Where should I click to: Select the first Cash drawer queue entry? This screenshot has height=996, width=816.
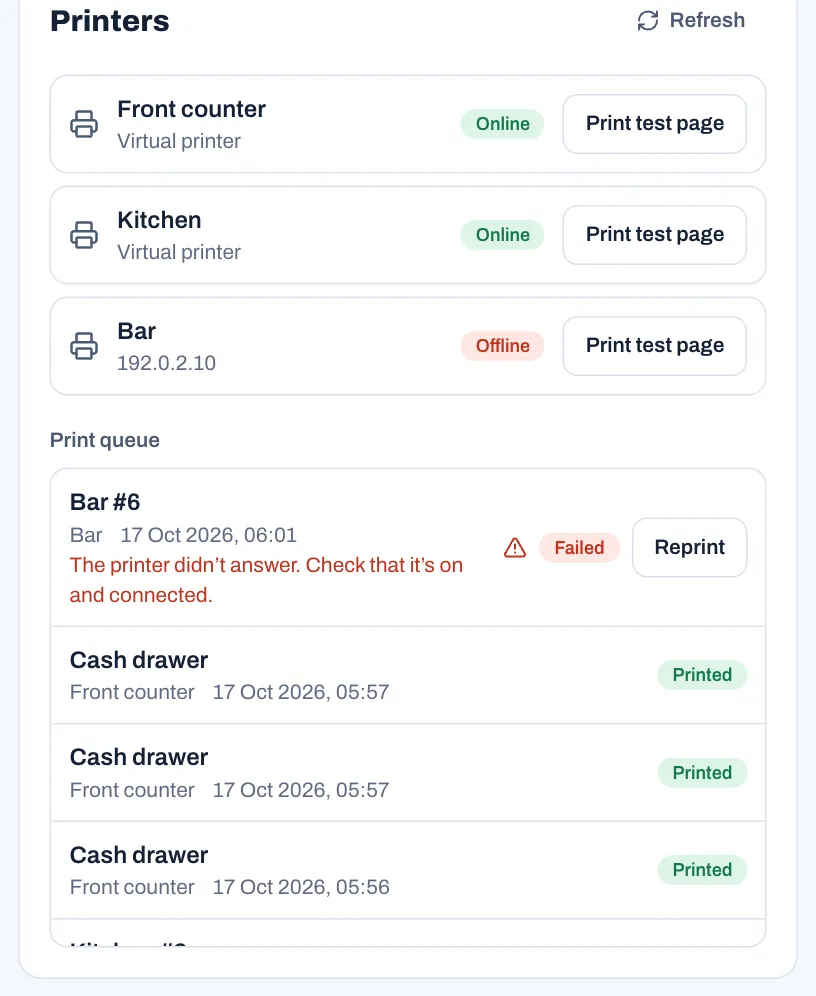tap(408, 675)
